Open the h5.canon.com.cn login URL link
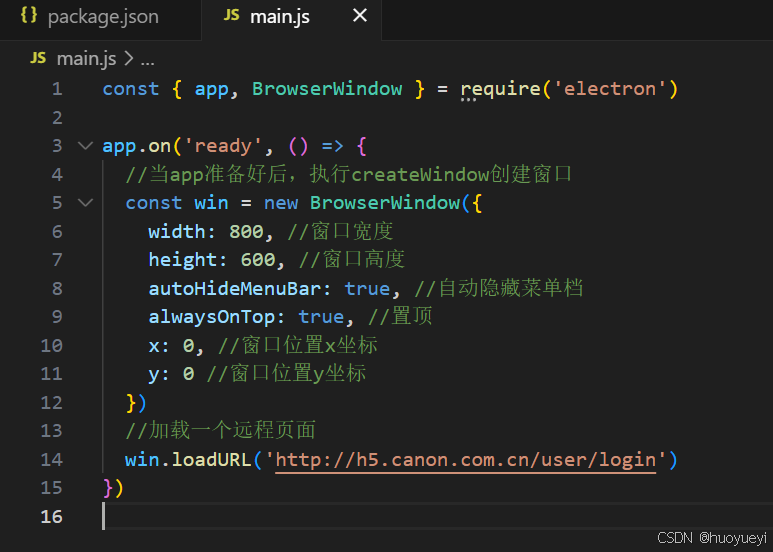This screenshot has height=552, width=773. (465, 460)
